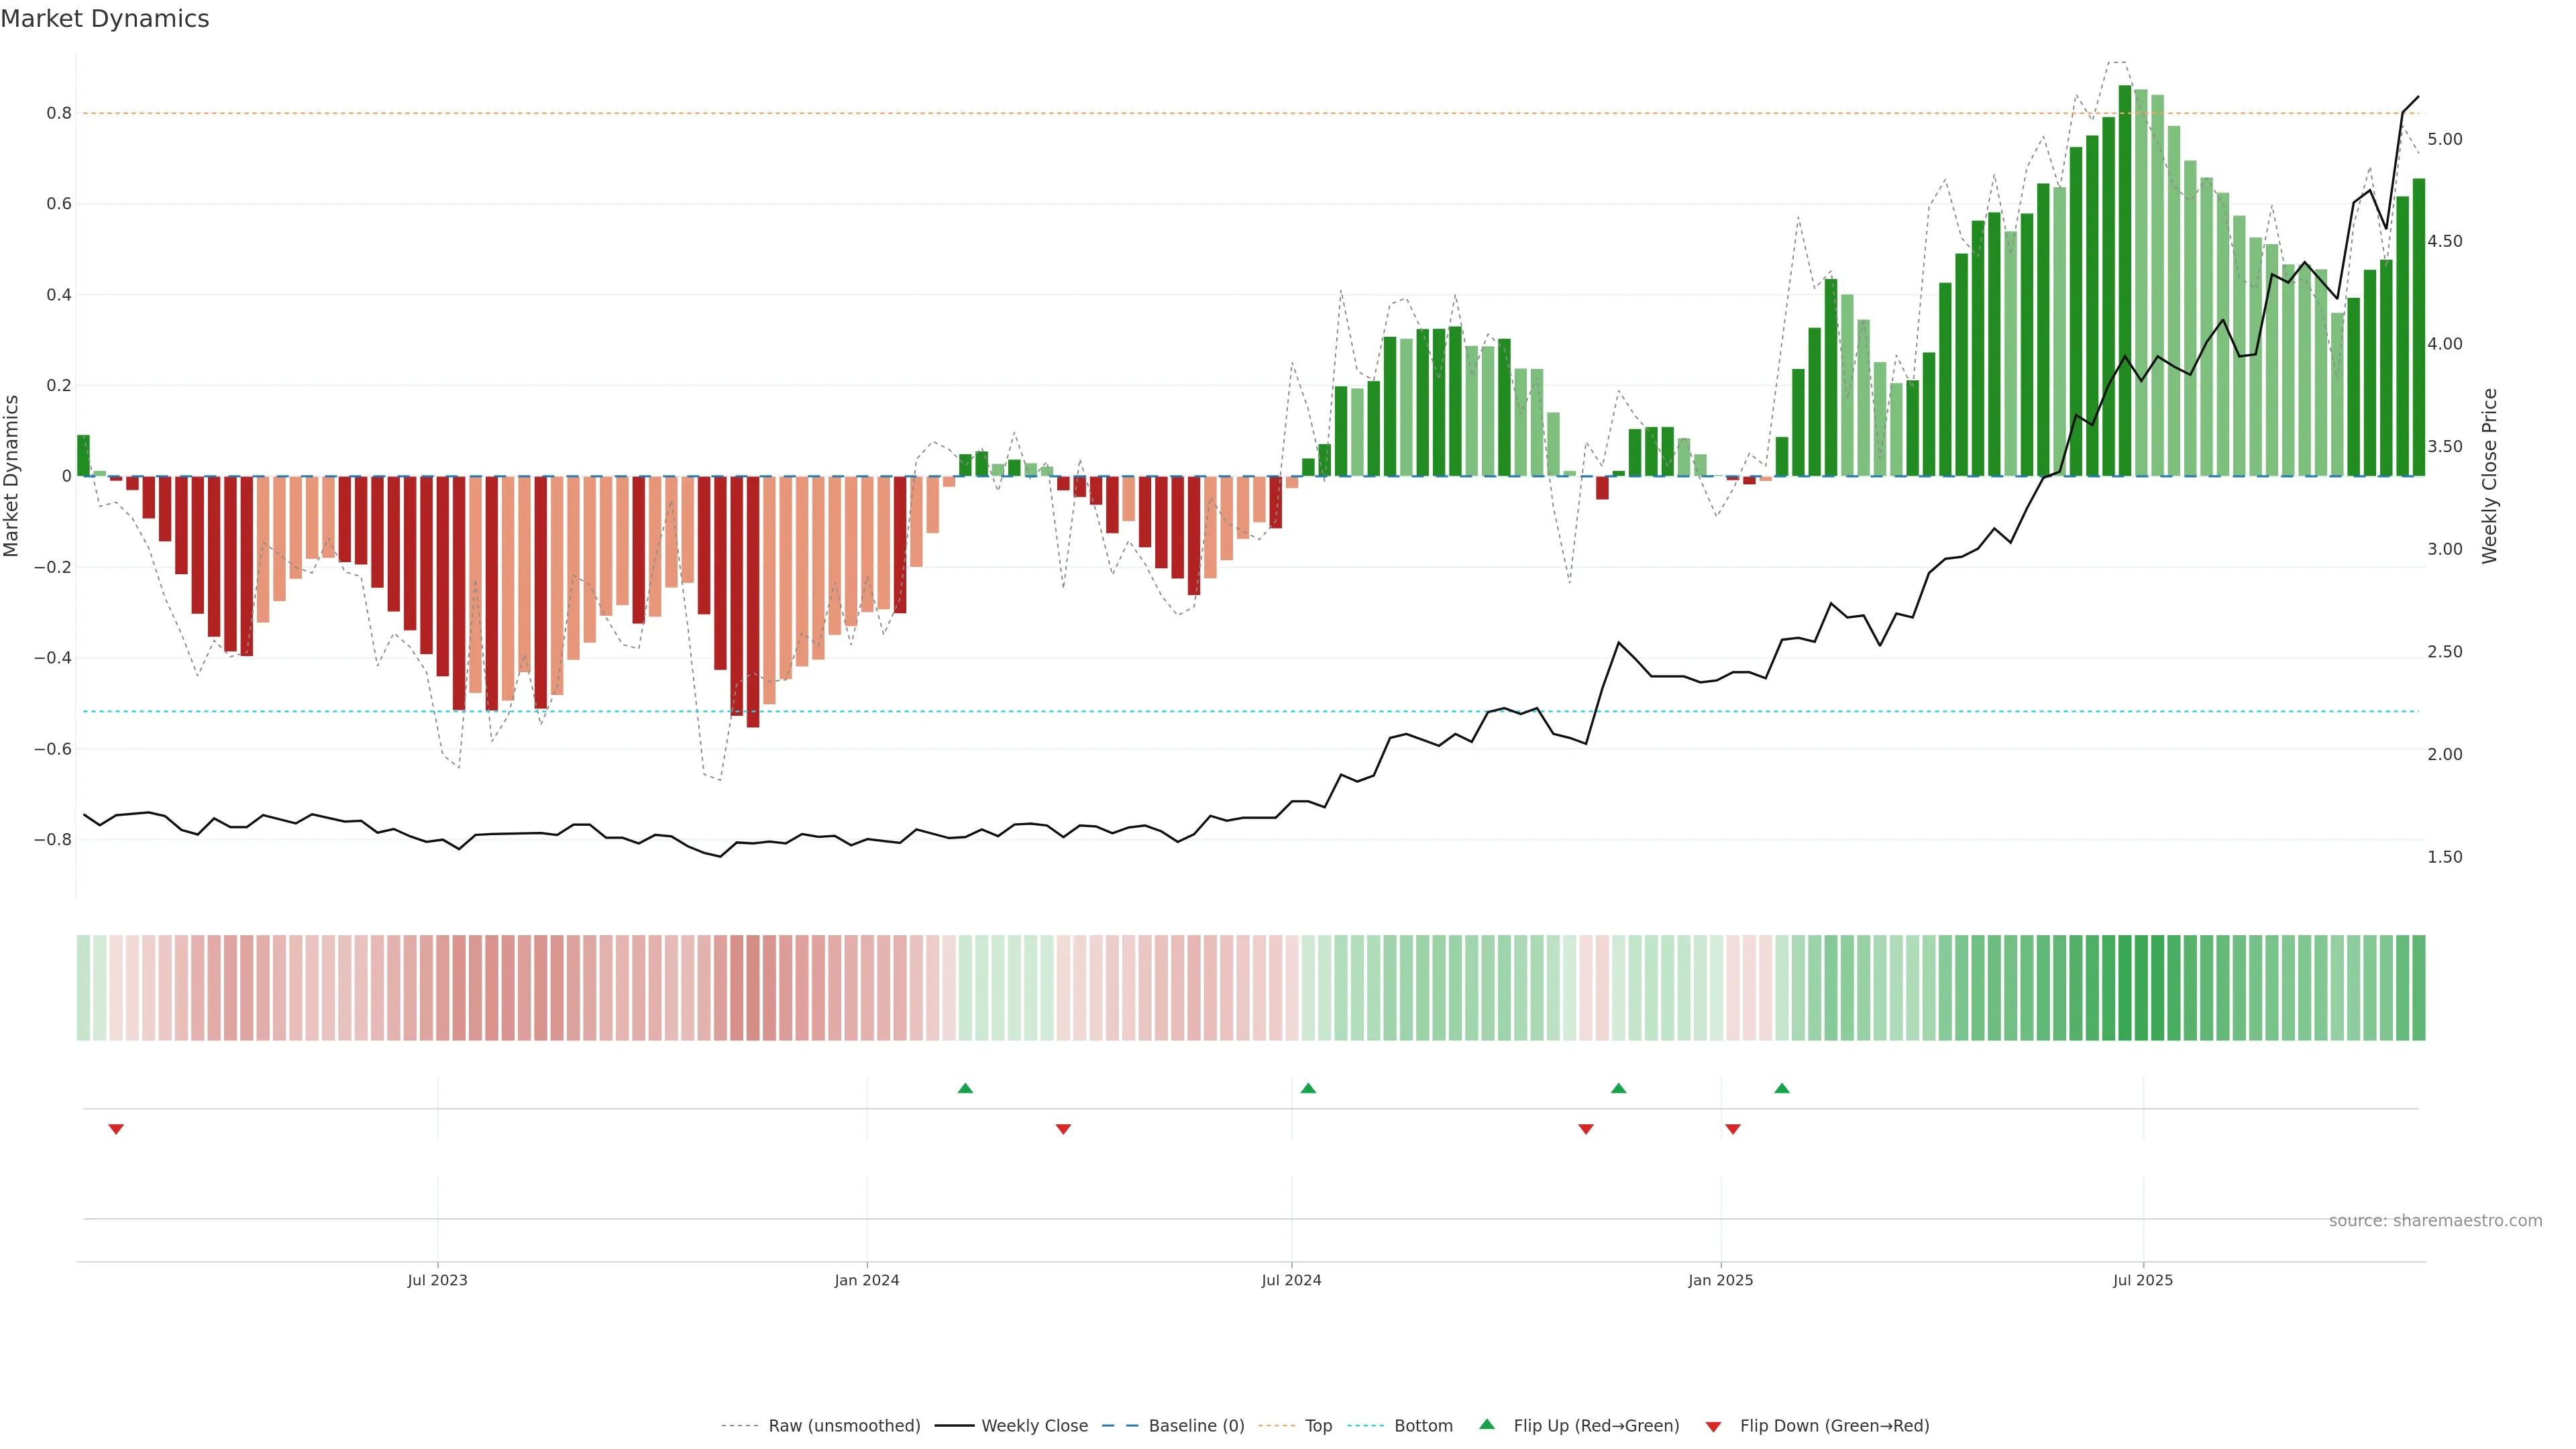The image size is (2576, 1449).
Task: Hide the Top threshold legend series
Action: tap(1318, 1426)
